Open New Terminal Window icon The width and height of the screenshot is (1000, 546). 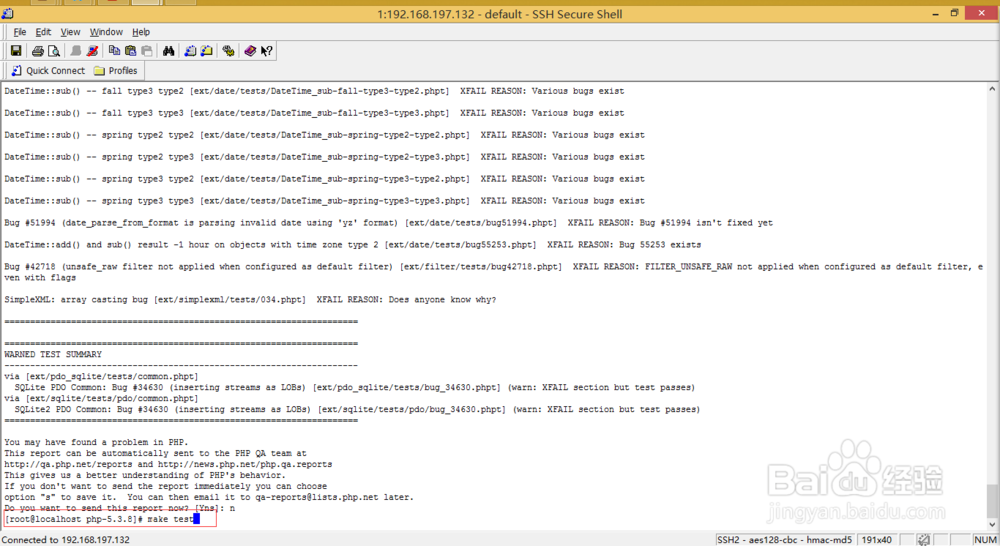(x=190, y=50)
